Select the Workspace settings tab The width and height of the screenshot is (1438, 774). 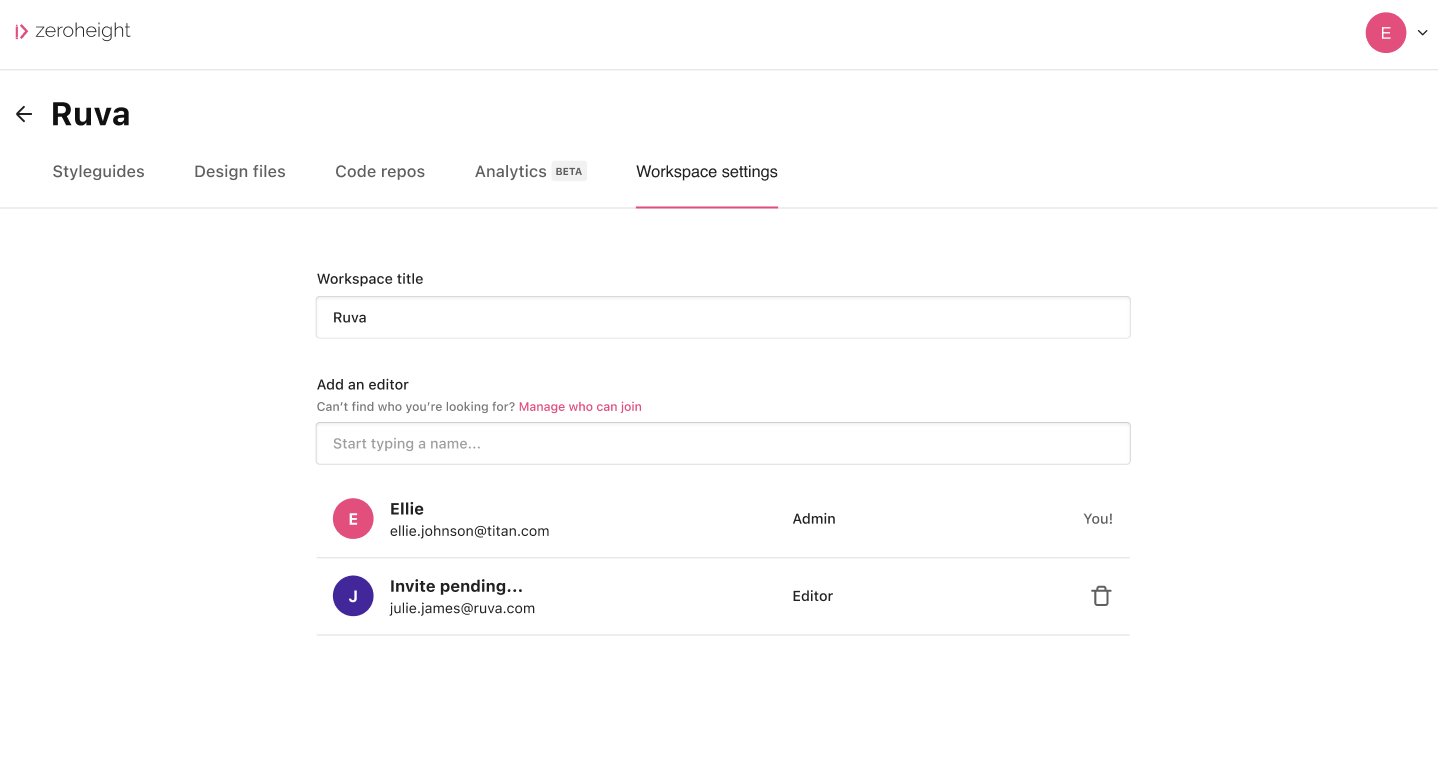point(707,172)
